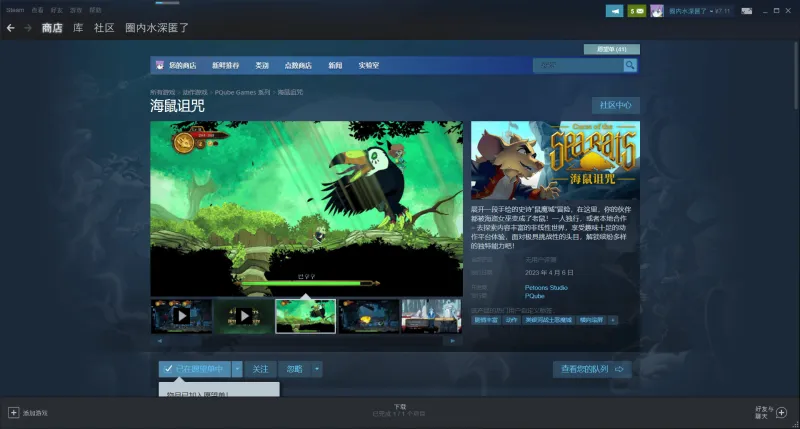Maximize the Steam window
800x429 pixels.
click(x=777, y=11)
